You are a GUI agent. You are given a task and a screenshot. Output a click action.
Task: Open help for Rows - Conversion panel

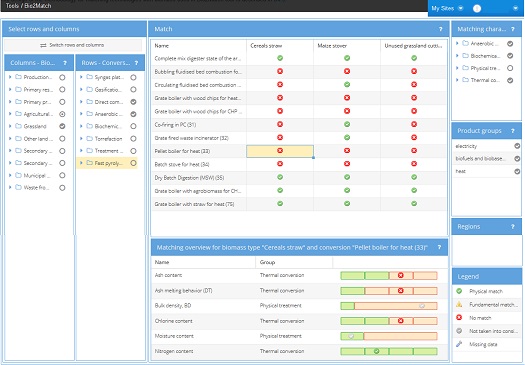click(136, 63)
